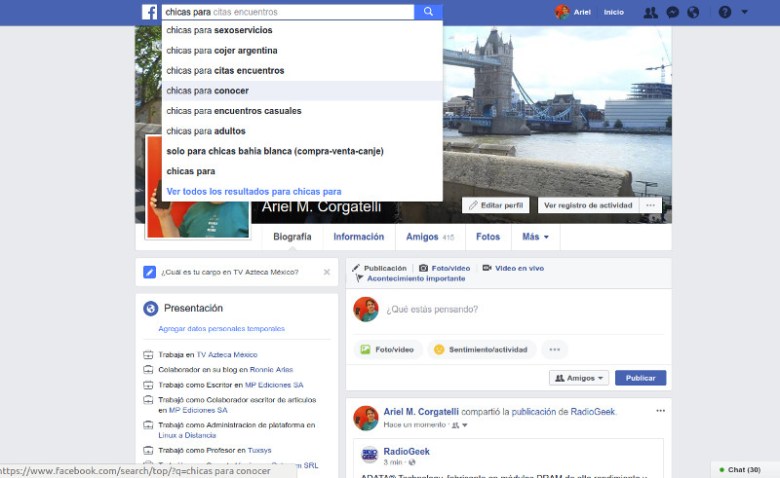This screenshot has width=780, height=478.
Task: Open post options ellipsis on RadioGeek share
Action: (660, 411)
